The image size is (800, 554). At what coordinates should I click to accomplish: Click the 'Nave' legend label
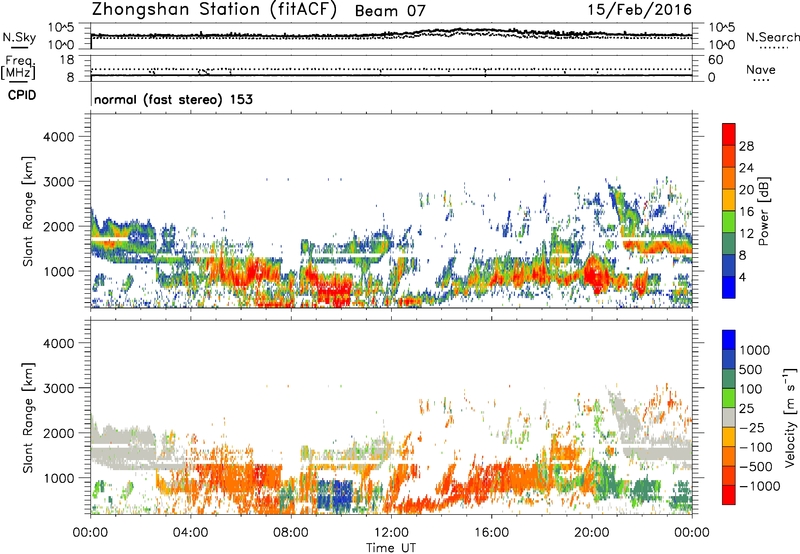761,69
